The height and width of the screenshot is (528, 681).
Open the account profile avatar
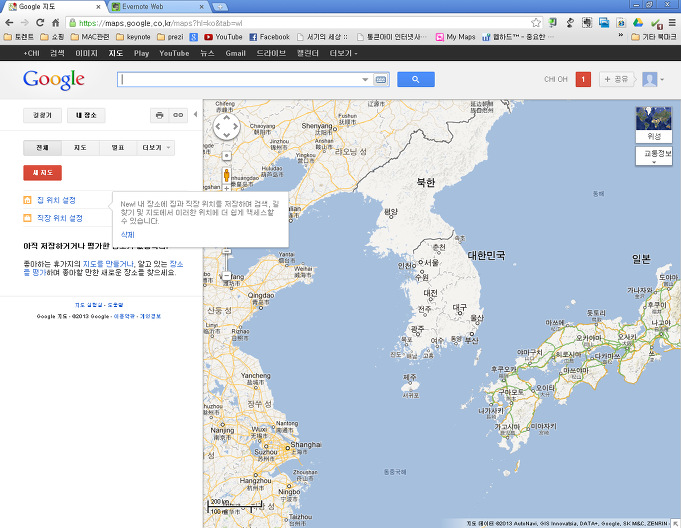point(650,79)
